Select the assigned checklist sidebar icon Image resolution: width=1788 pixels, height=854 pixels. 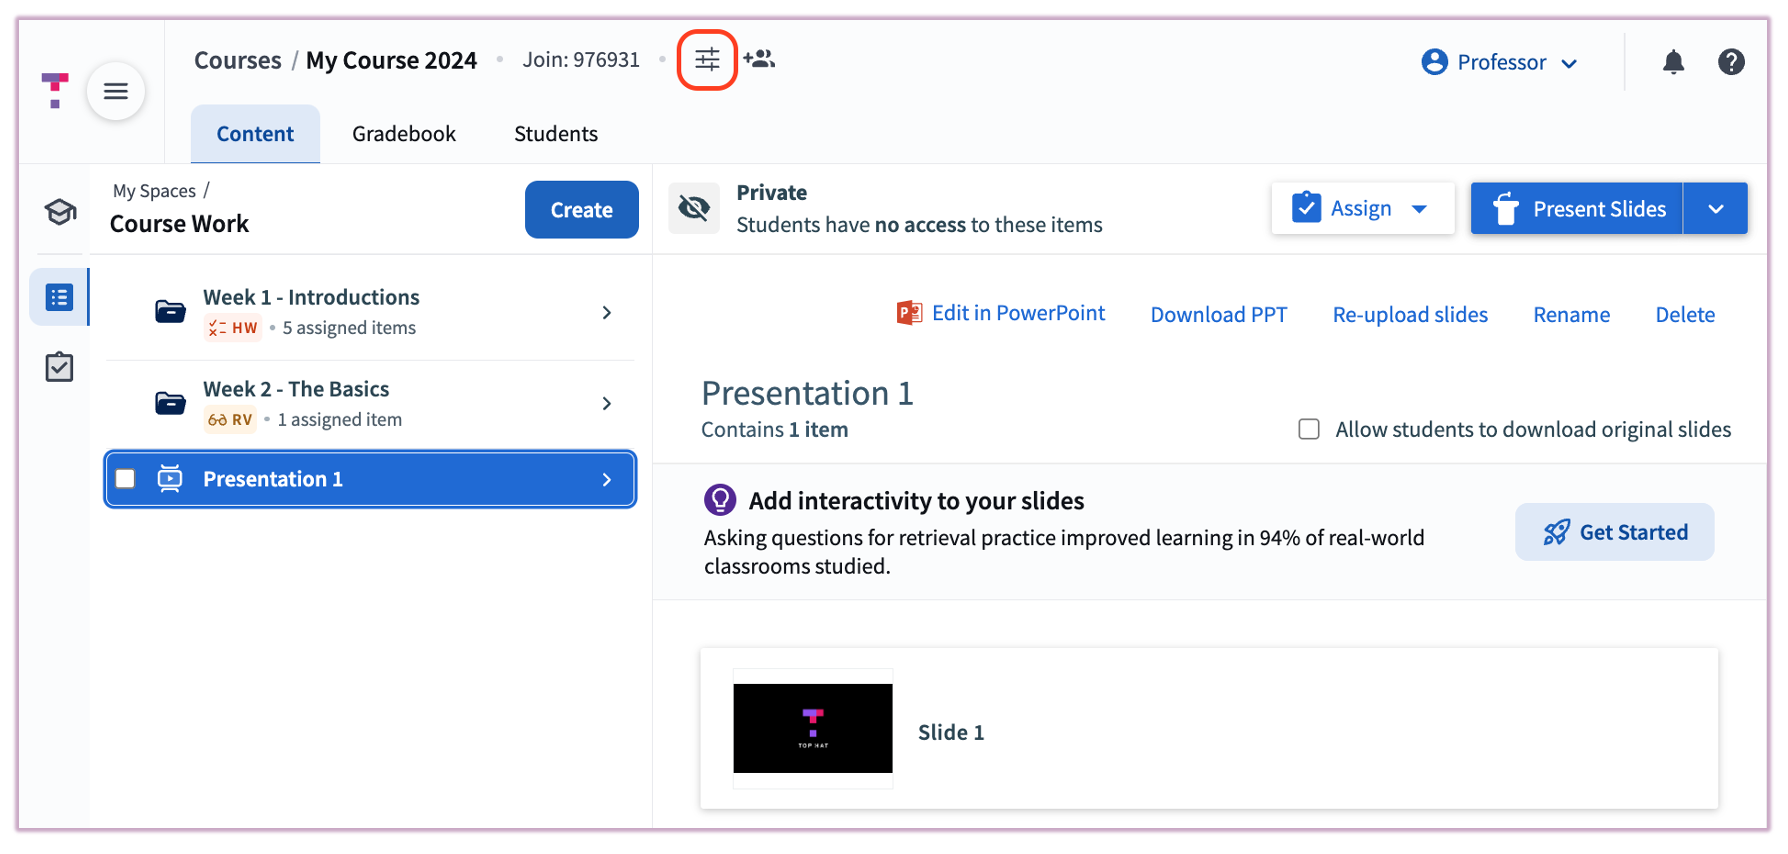point(60,367)
